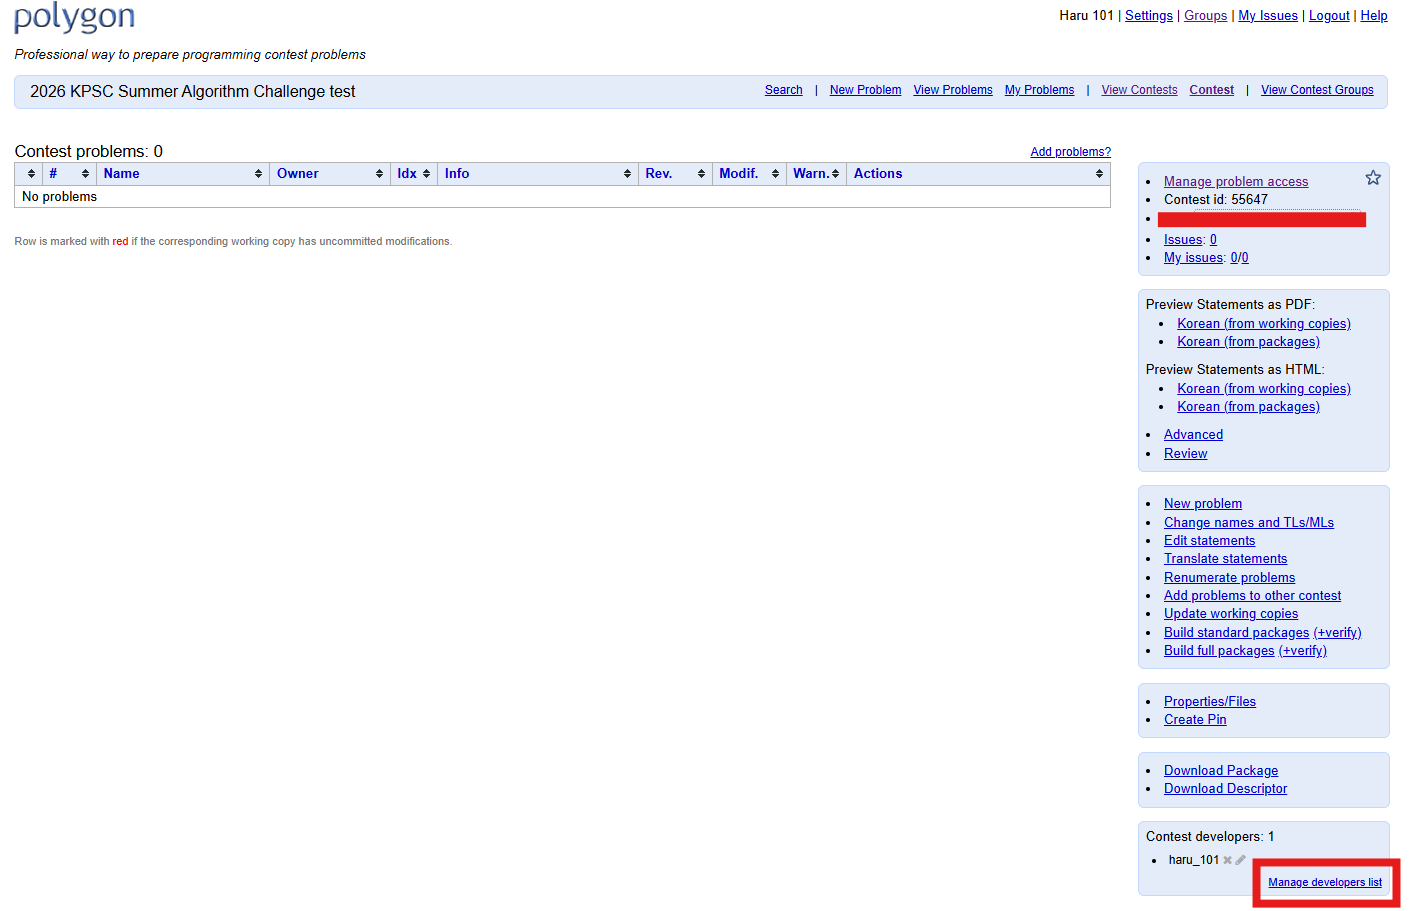This screenshot has height=911, width=1411.
Task: Sort problems by Modif. column arrows
Action: (775, 174)
